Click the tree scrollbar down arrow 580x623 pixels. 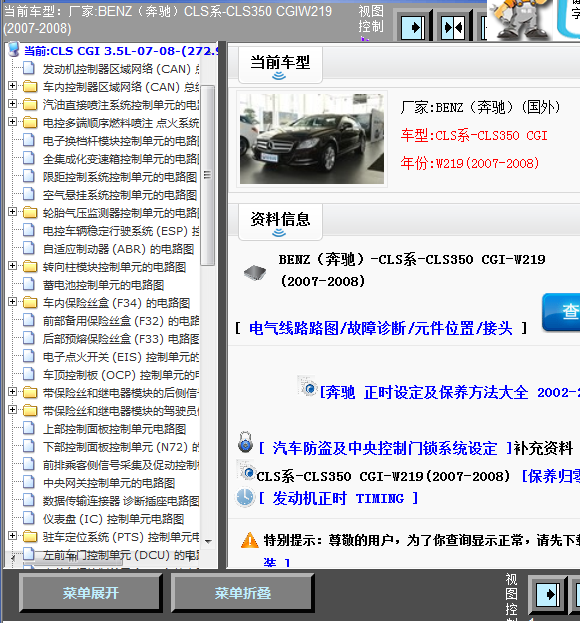[x=208, y=541]
